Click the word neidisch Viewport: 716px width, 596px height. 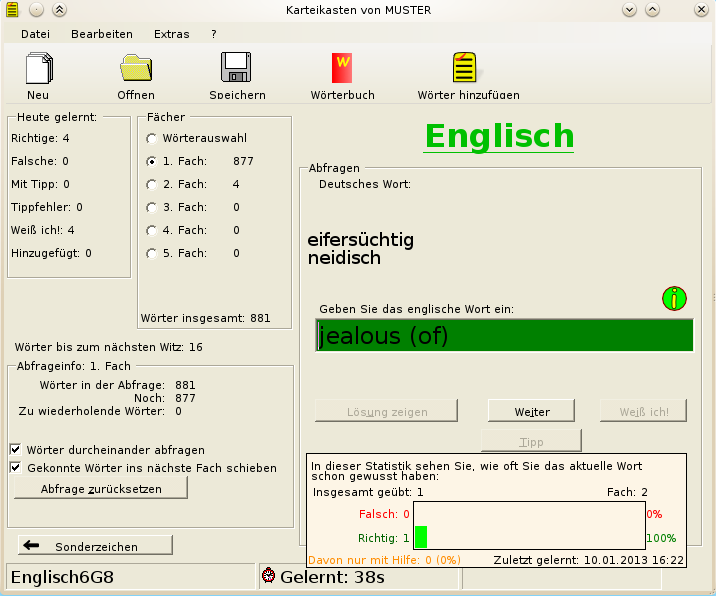coord(344,258)
